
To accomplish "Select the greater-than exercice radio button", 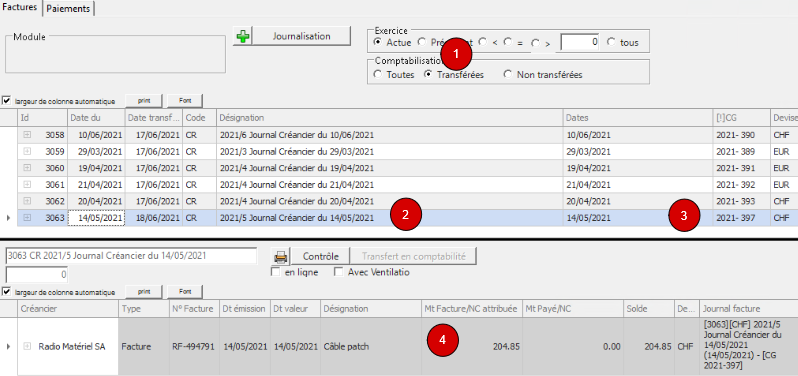I will [535, 43].
